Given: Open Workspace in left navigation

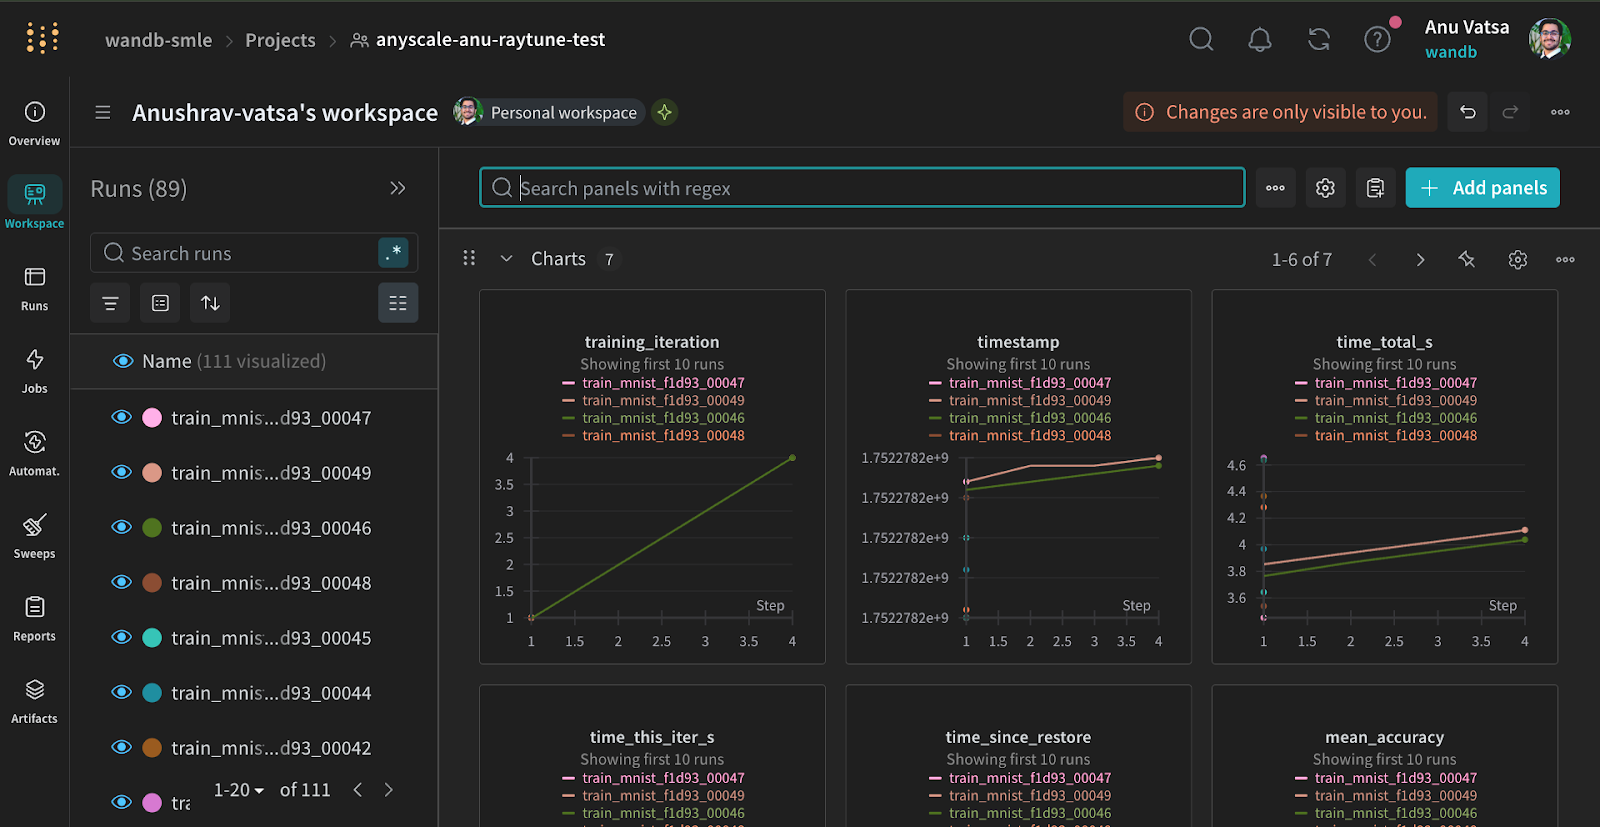Looking at the screenshot, I should point(34,204).
